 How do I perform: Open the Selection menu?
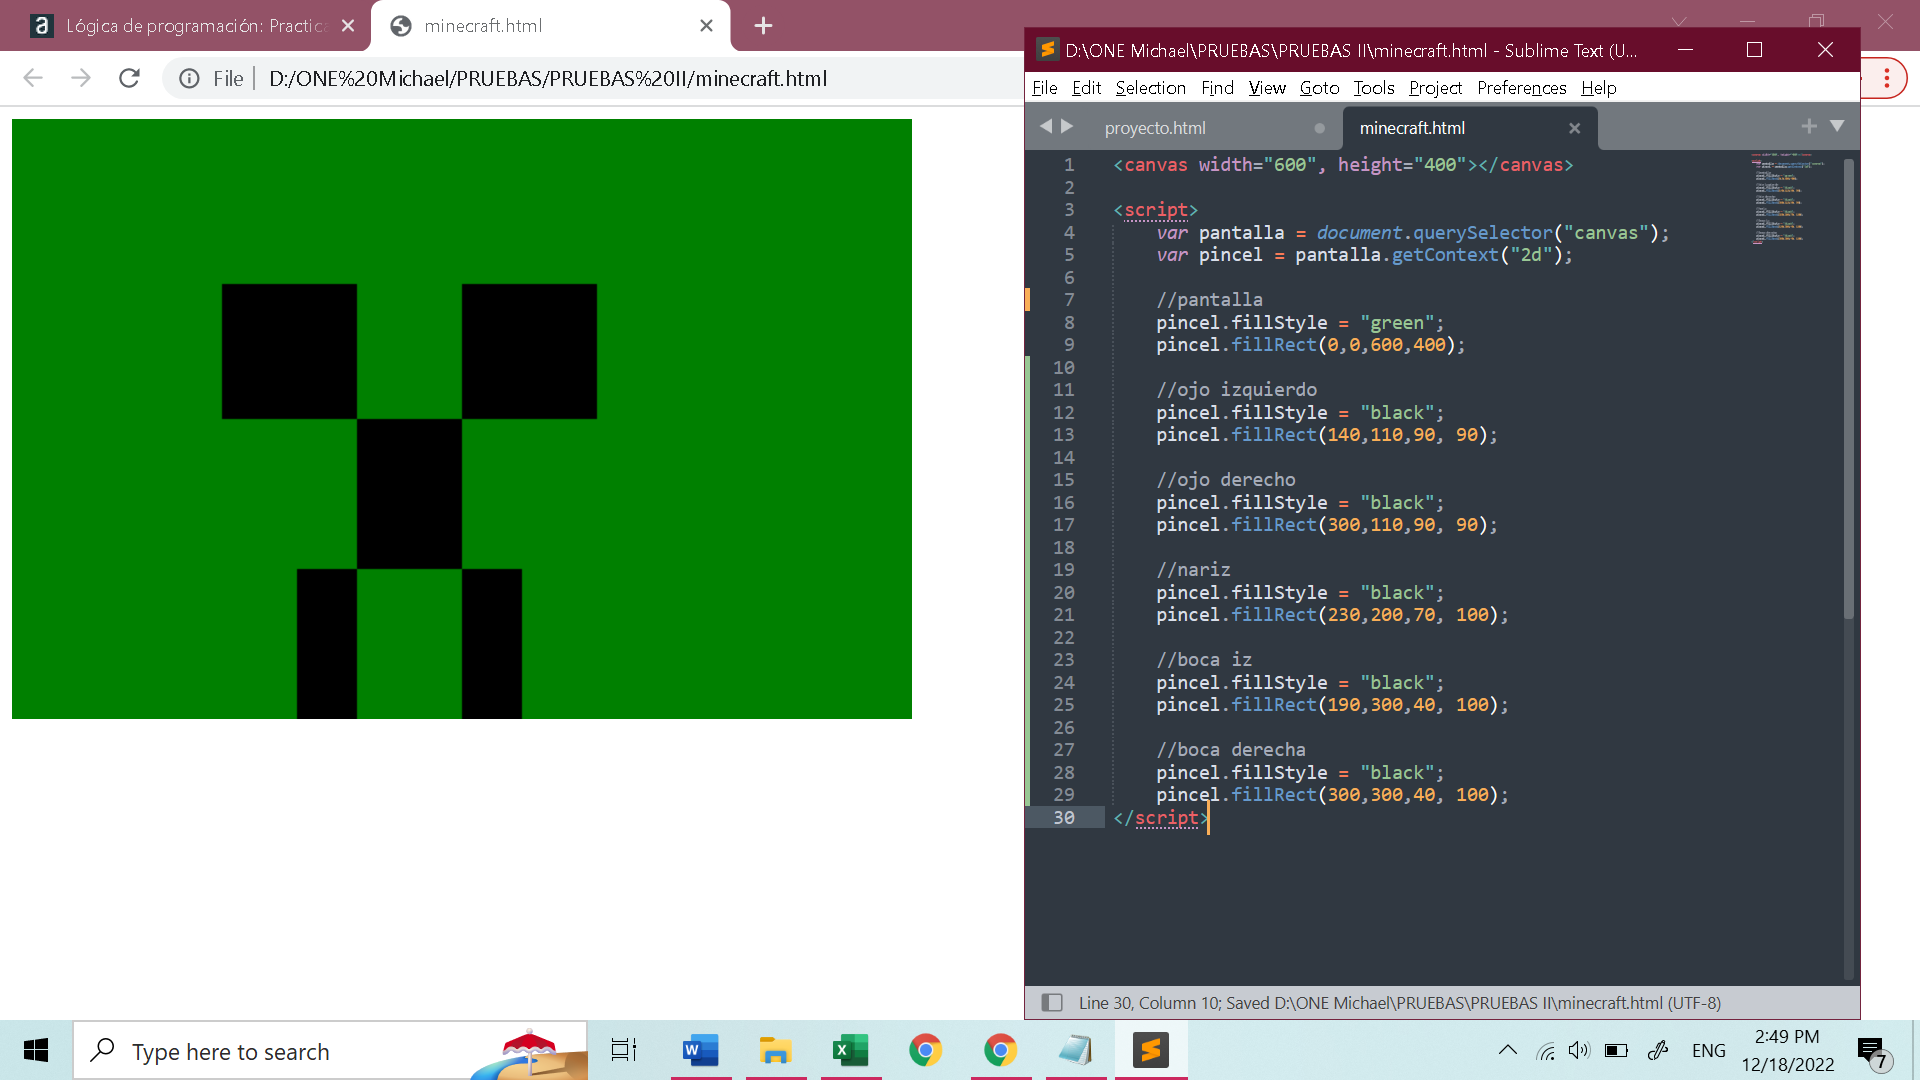[x=1150, y=88]
